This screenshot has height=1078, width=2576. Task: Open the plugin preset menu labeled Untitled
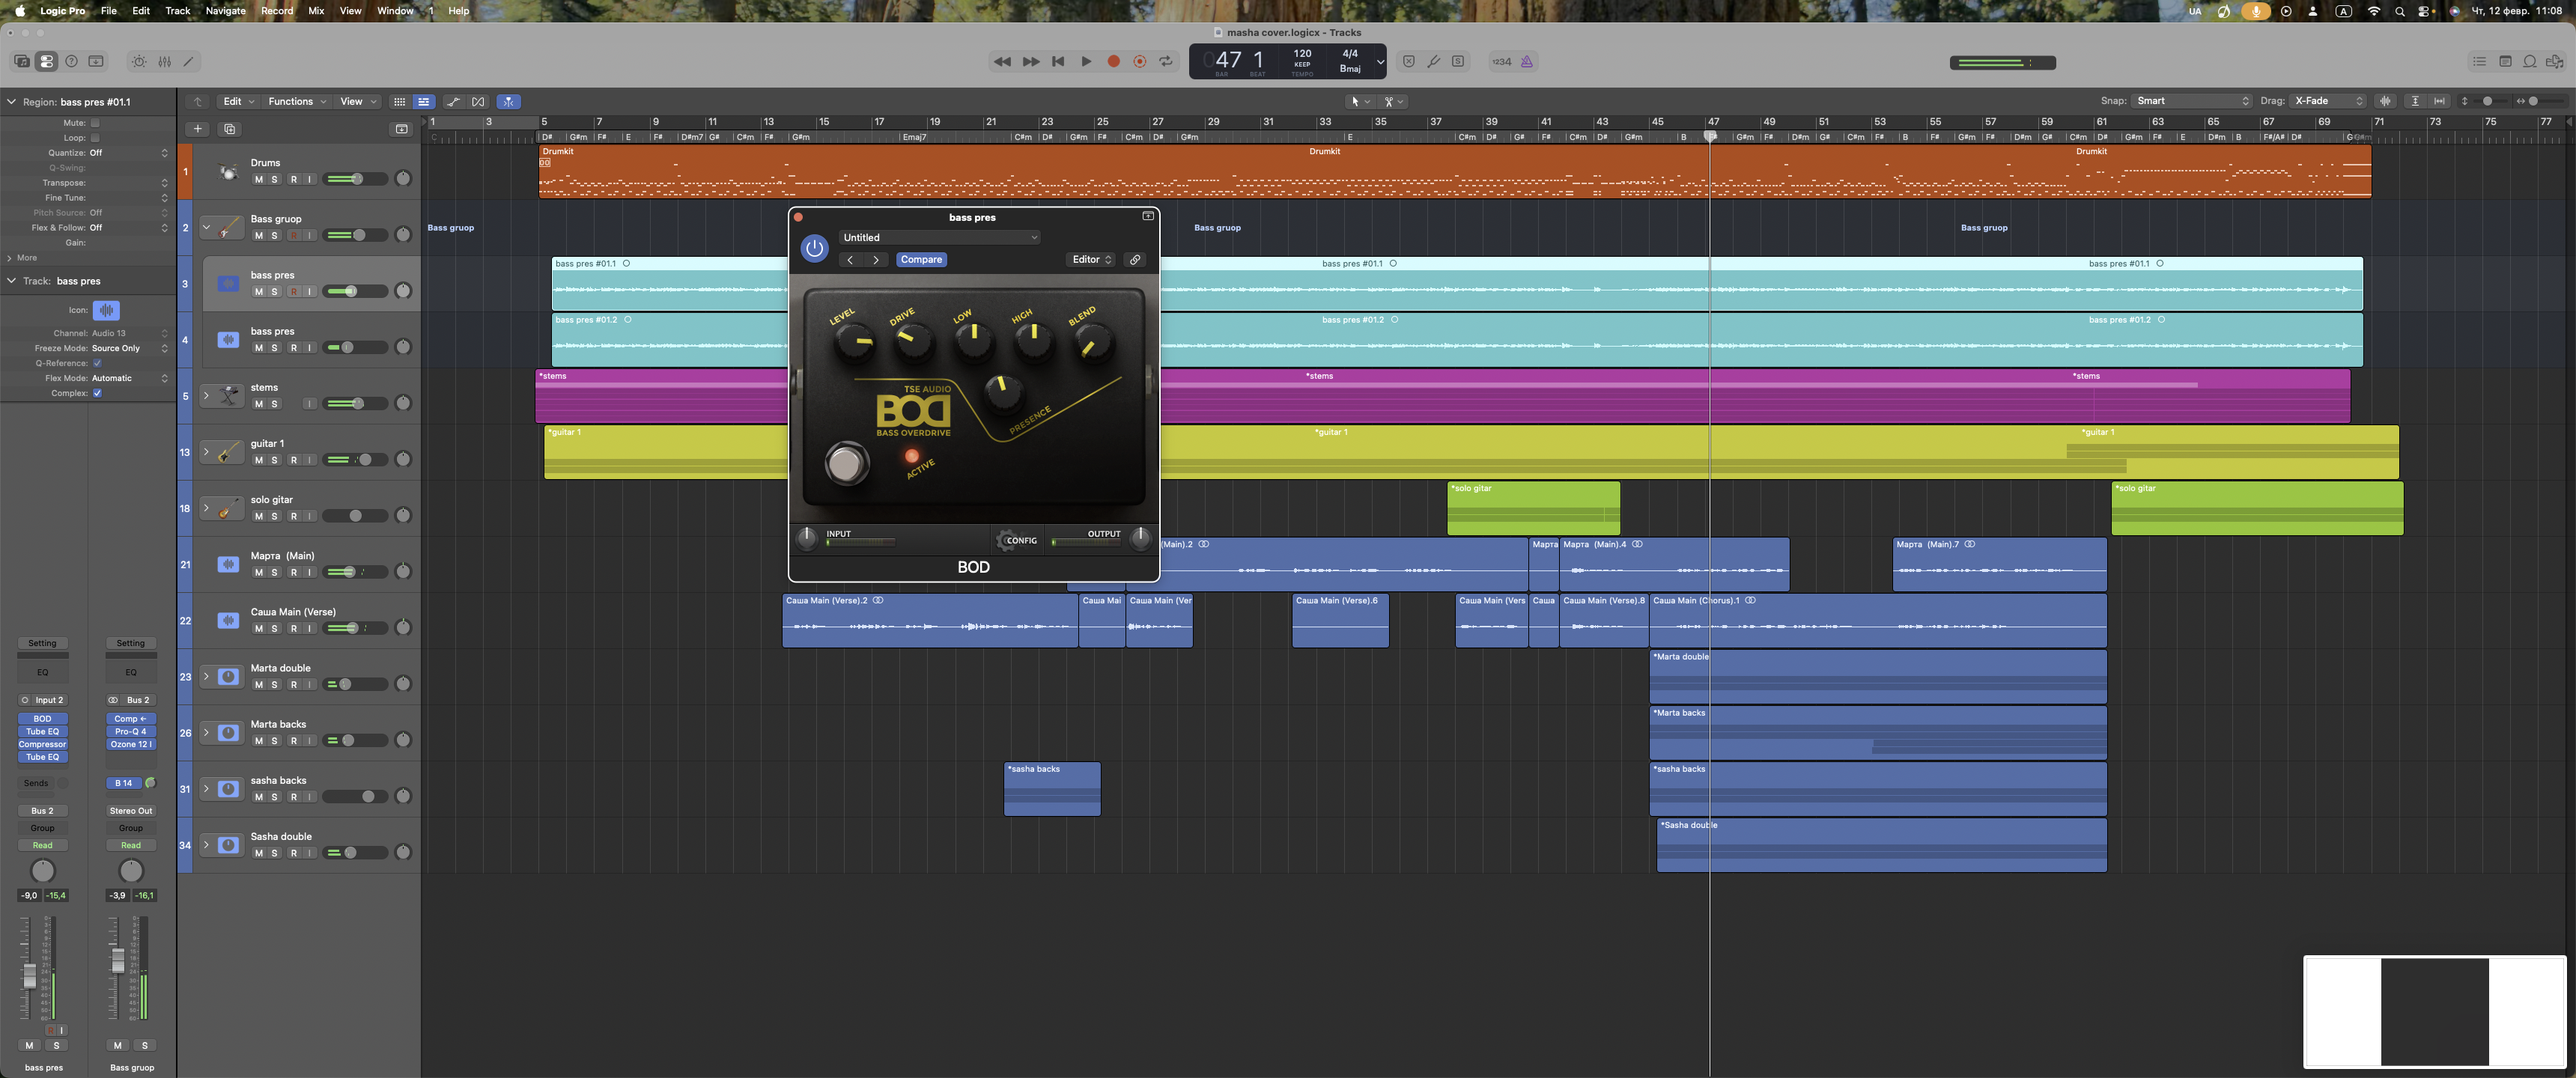point(939,238)
